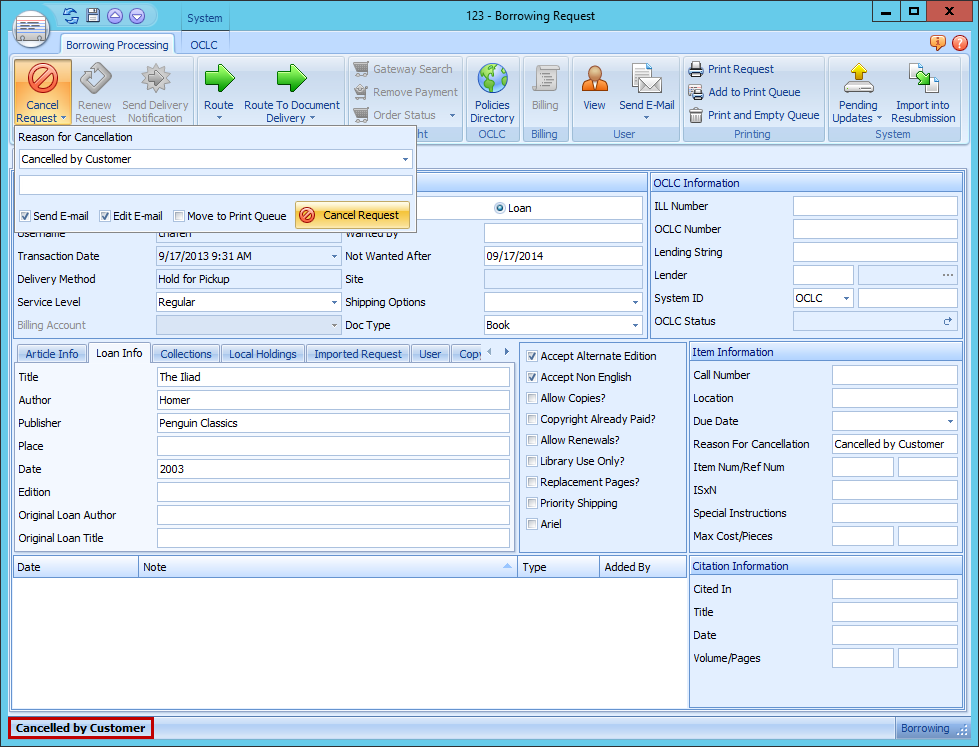Switch to the Local Holdings tab
This screenshot has height=747, width=979.
click(263, 353)
